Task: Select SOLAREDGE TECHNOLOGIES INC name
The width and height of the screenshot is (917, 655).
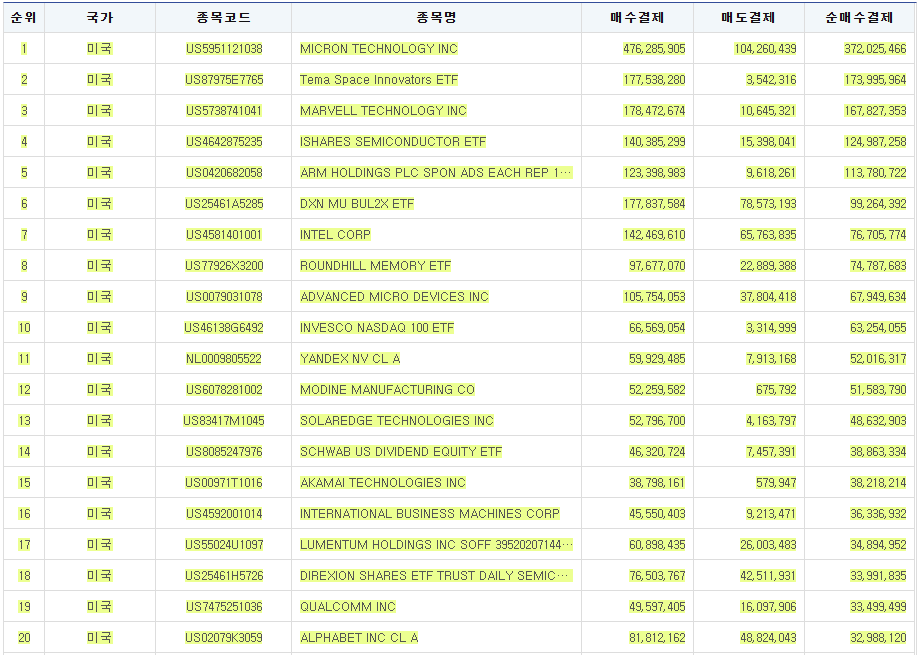Action: click(397, 420)
